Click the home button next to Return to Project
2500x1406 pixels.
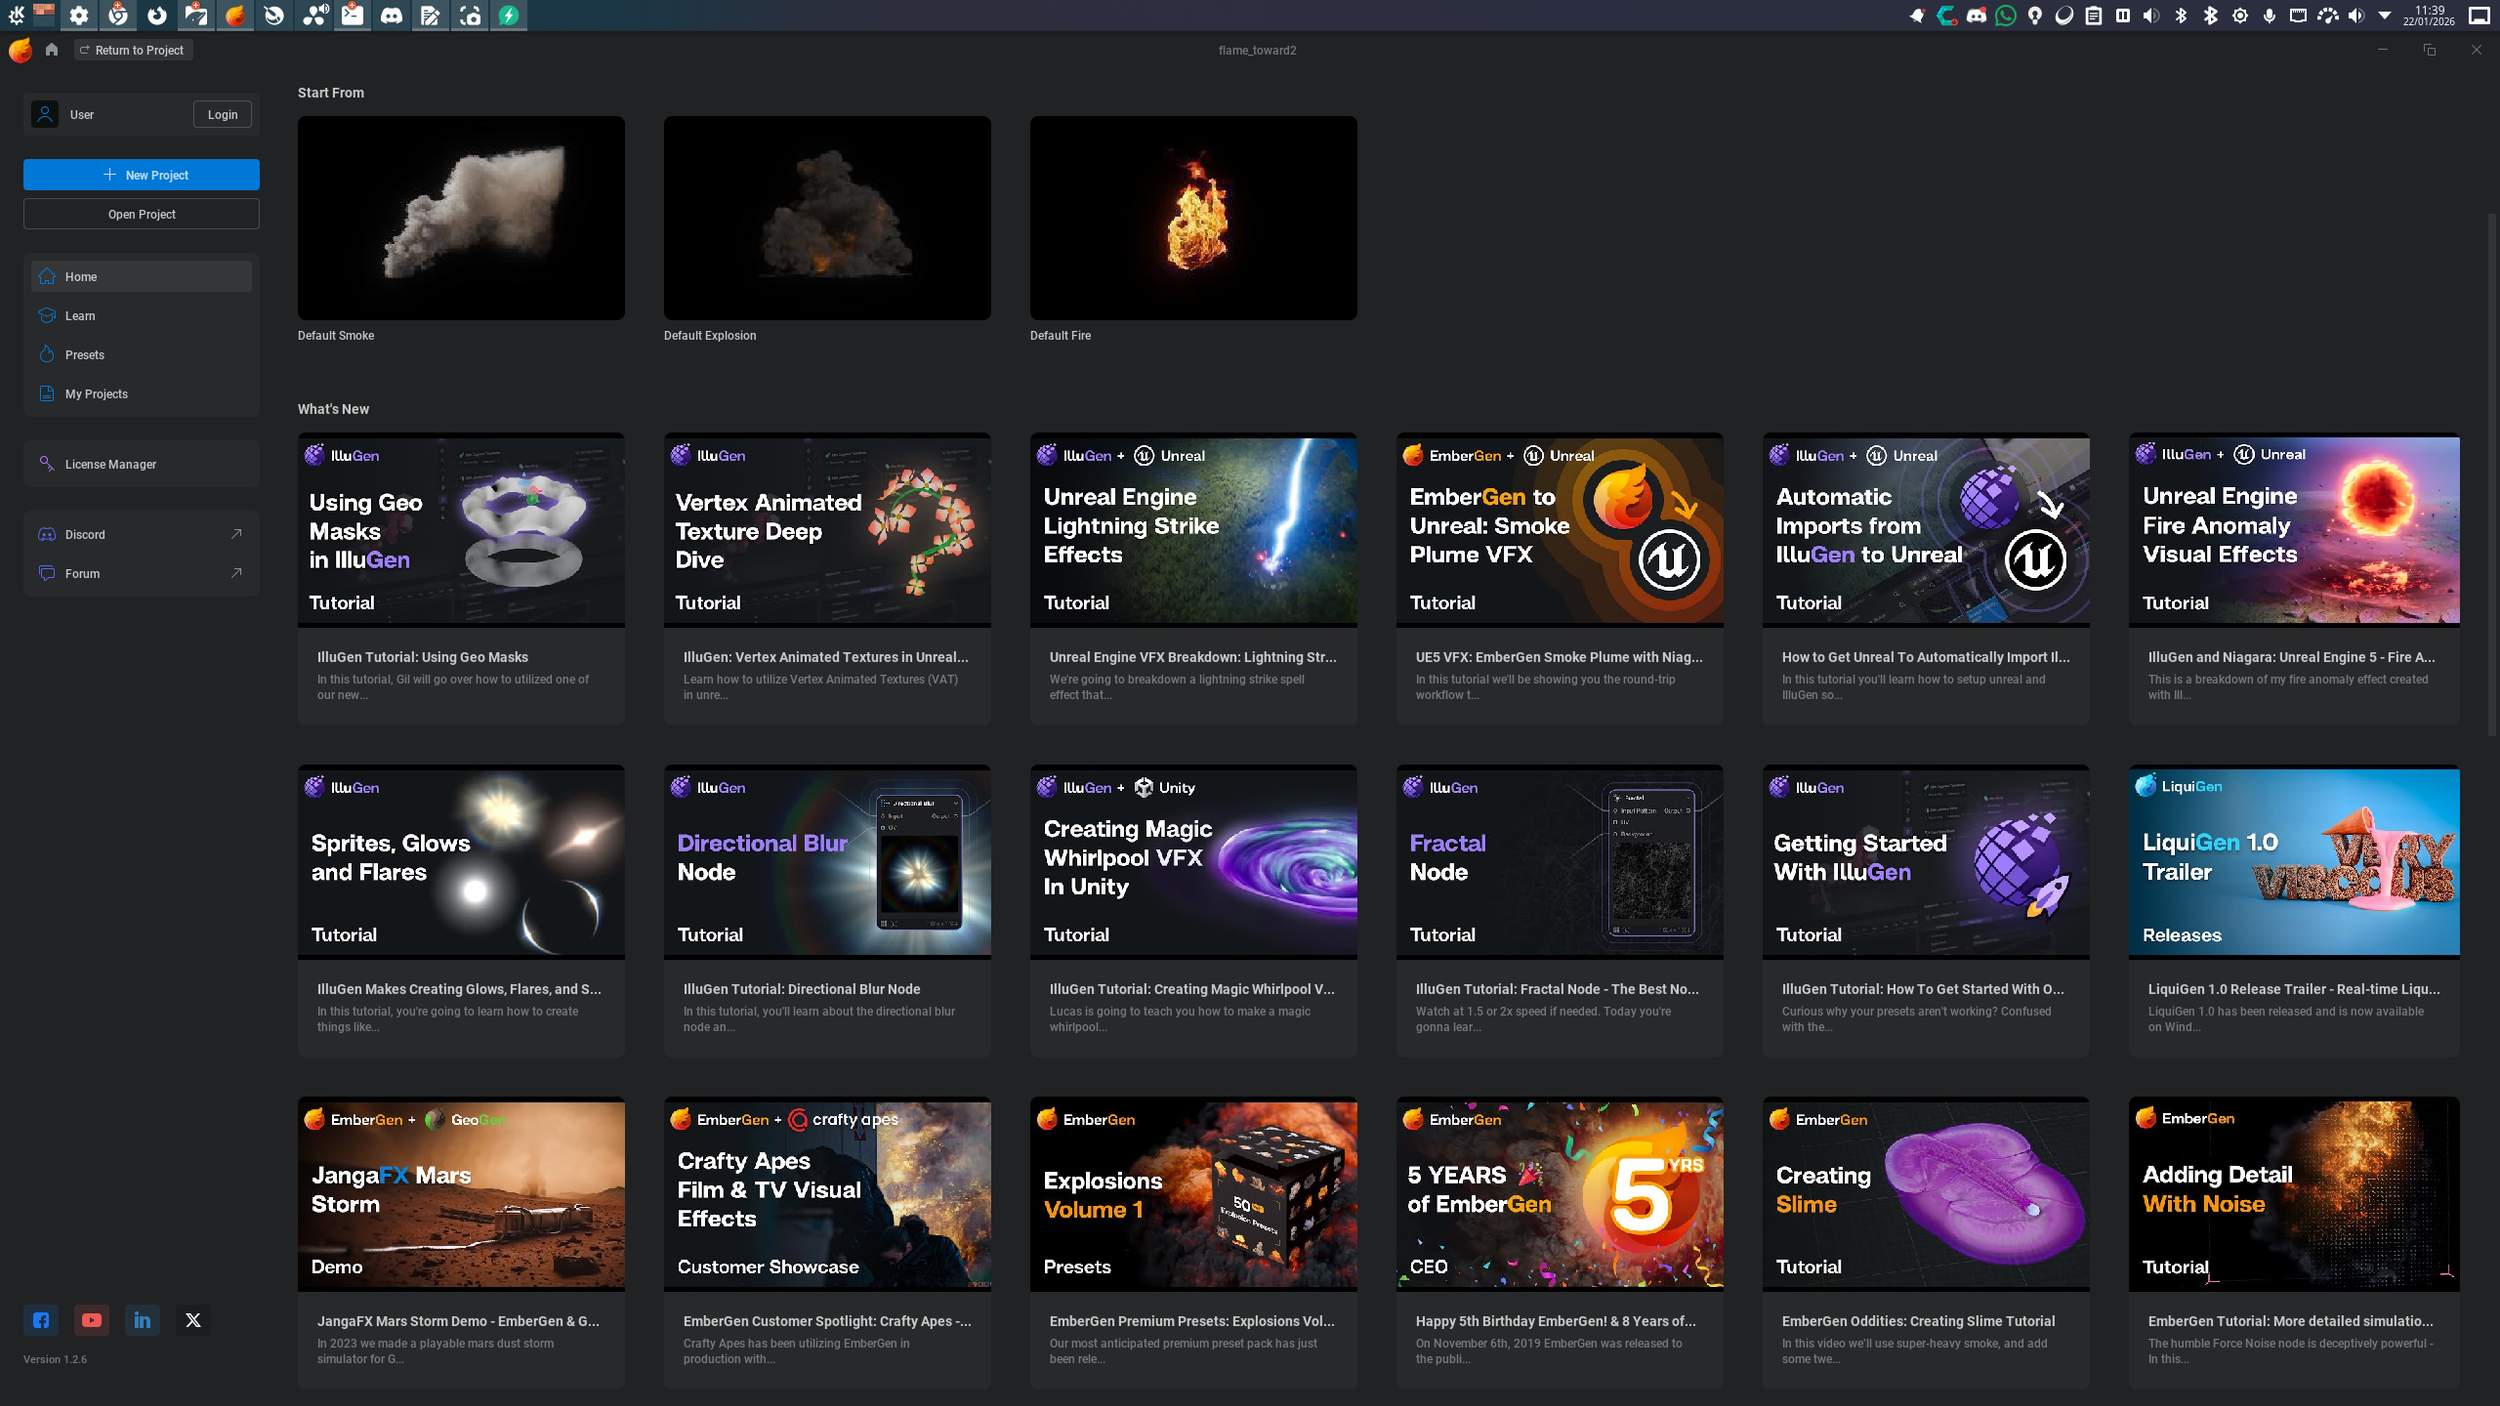tap(52, 49)
